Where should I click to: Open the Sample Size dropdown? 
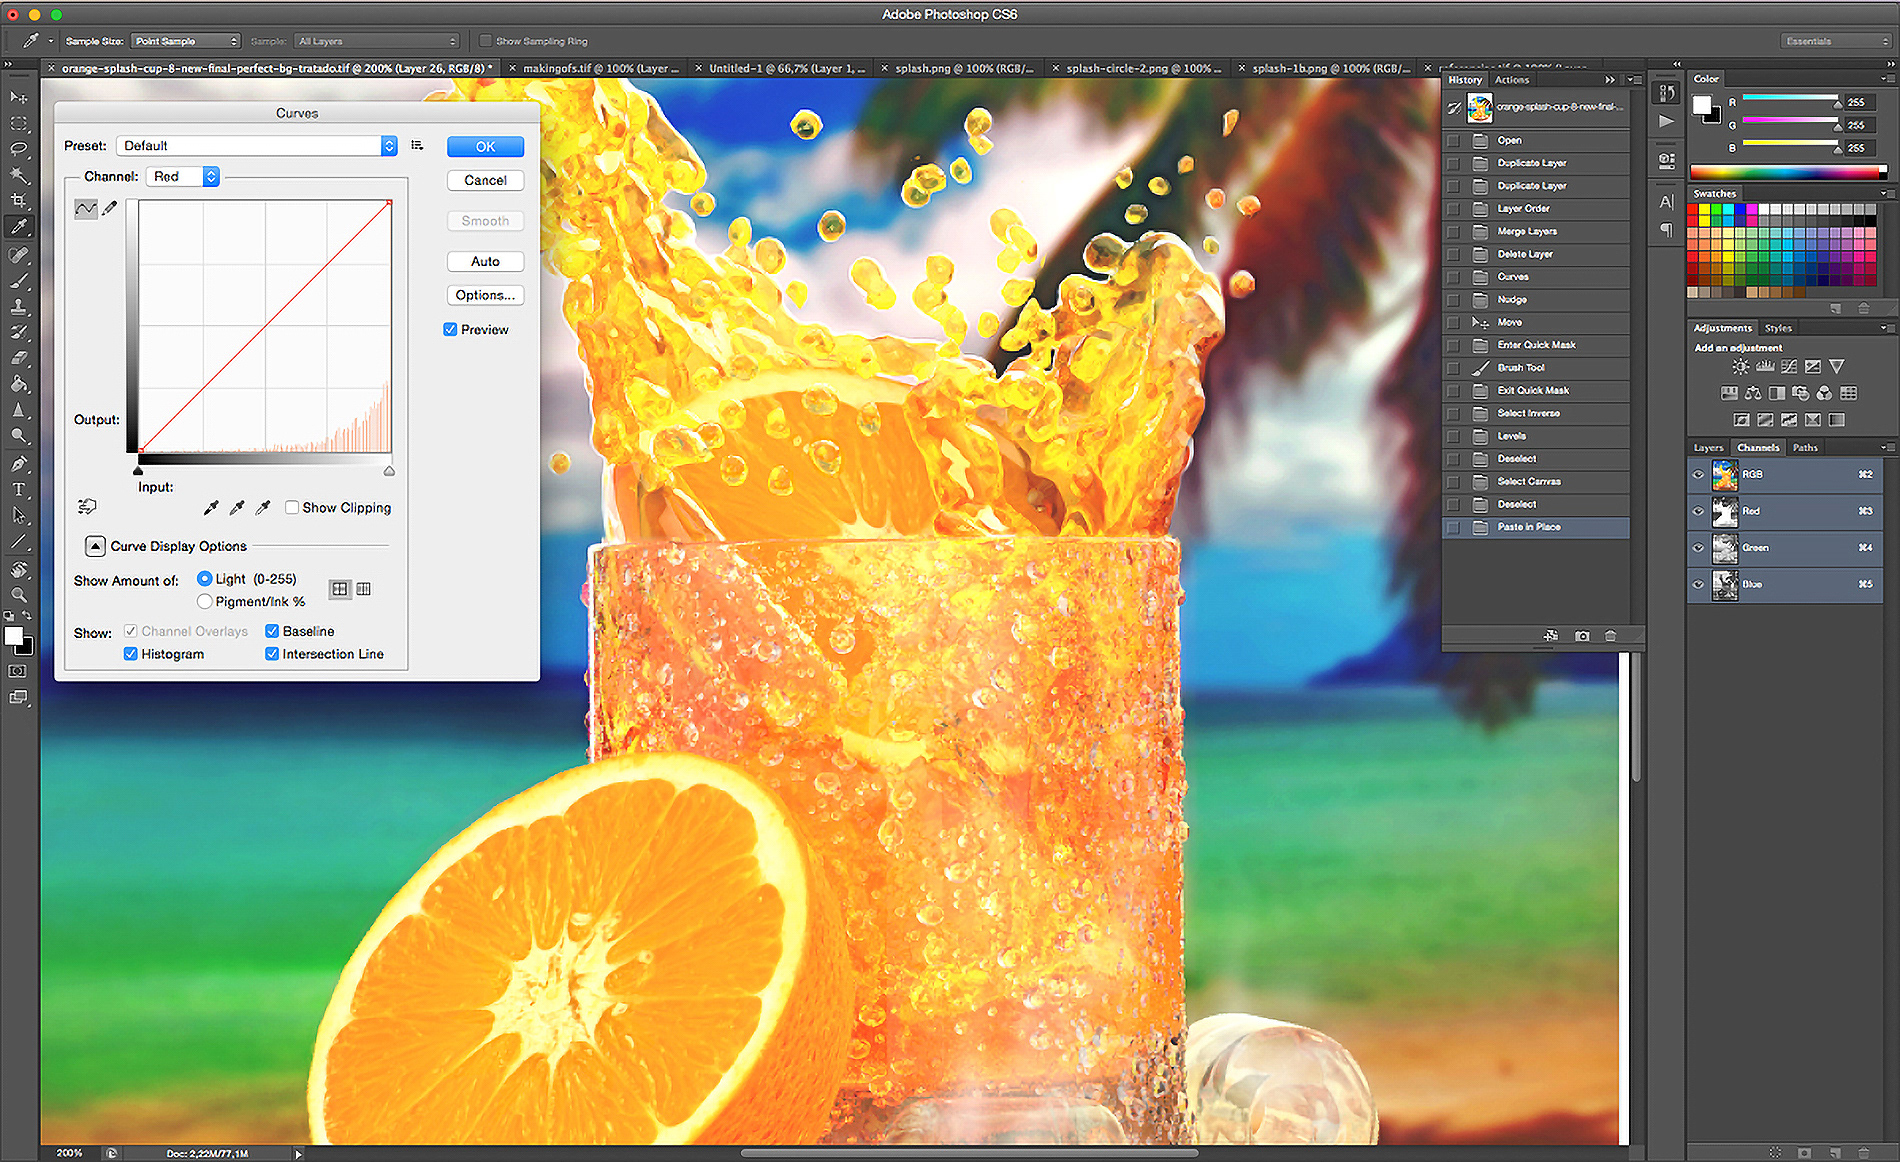tap(186, 41)
